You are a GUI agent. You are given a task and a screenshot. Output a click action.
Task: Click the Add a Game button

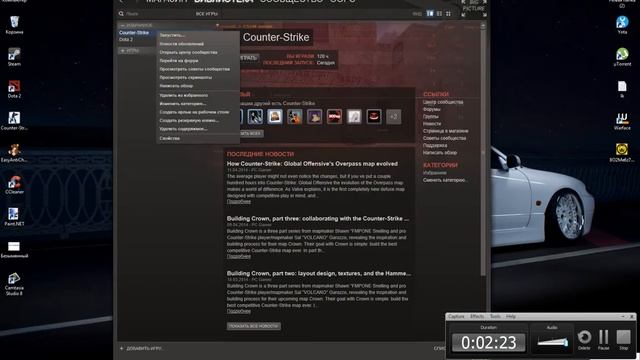tap(141, 349)
